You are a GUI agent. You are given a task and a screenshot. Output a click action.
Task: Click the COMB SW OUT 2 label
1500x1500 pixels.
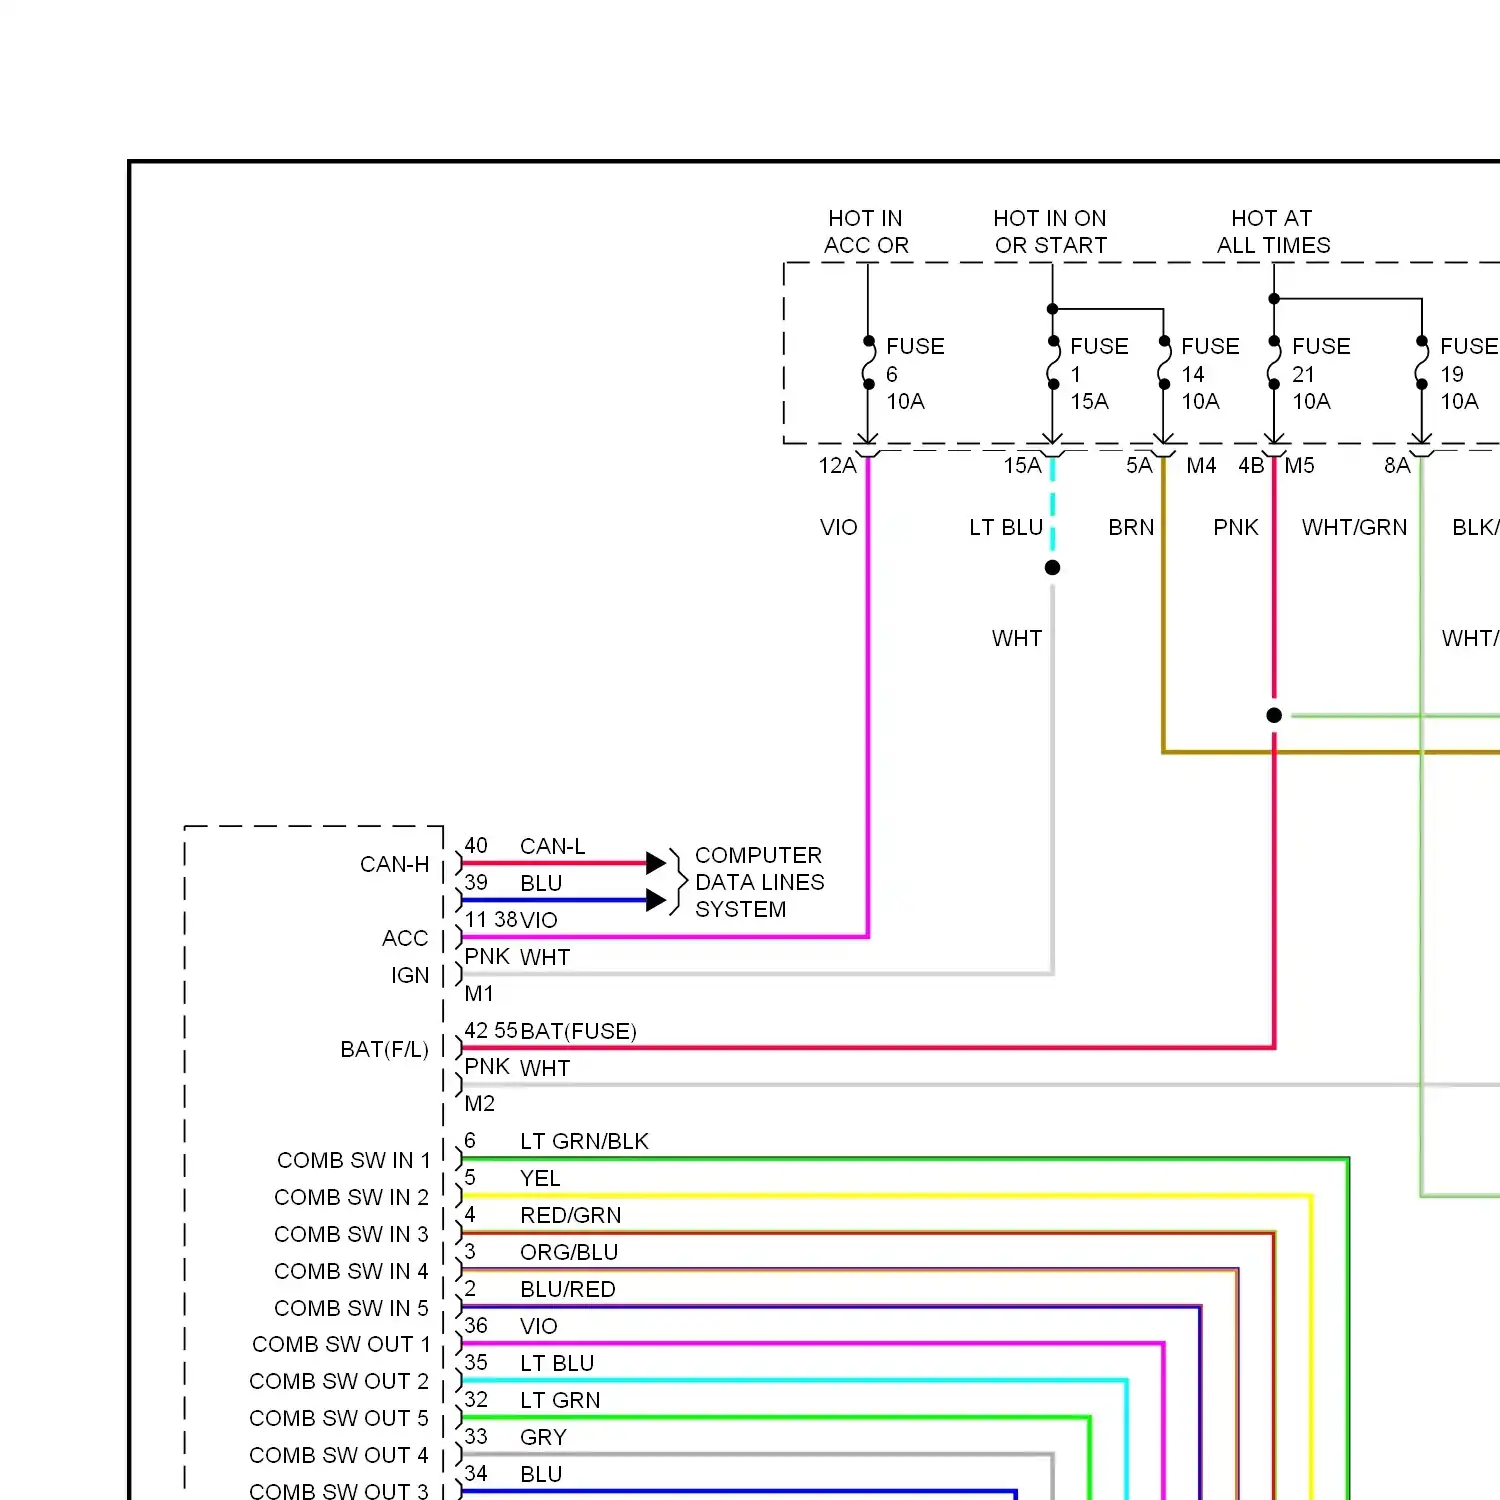pos(339,1382)
